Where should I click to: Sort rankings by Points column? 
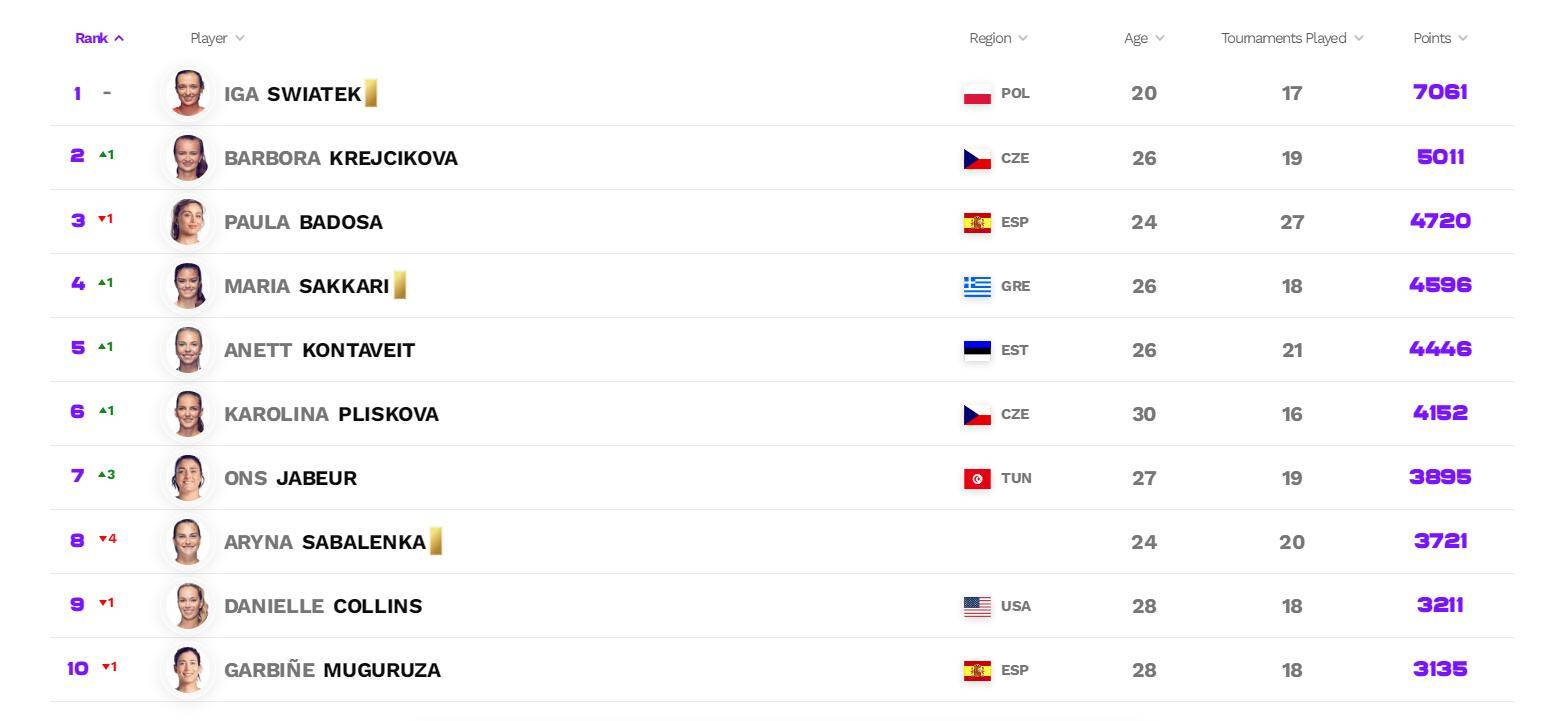pyautogui.click(x=1440, y=38)
